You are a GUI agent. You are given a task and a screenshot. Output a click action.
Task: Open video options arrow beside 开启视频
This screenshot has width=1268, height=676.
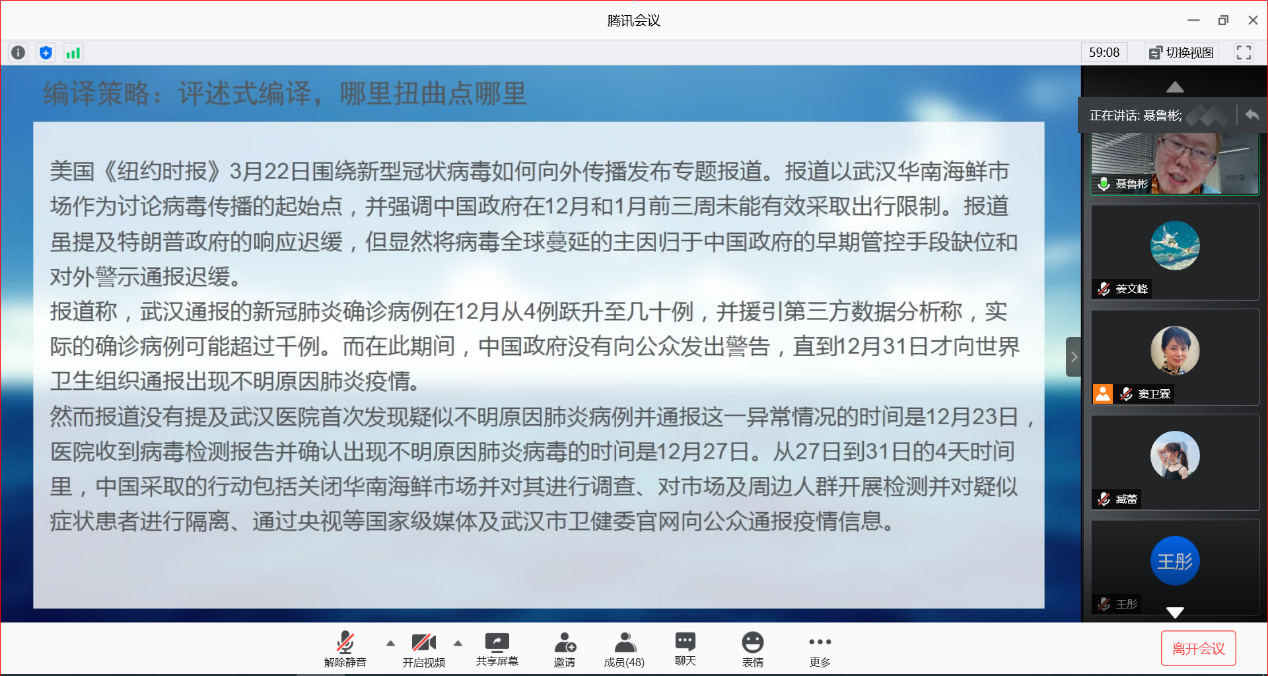[458, 643]
